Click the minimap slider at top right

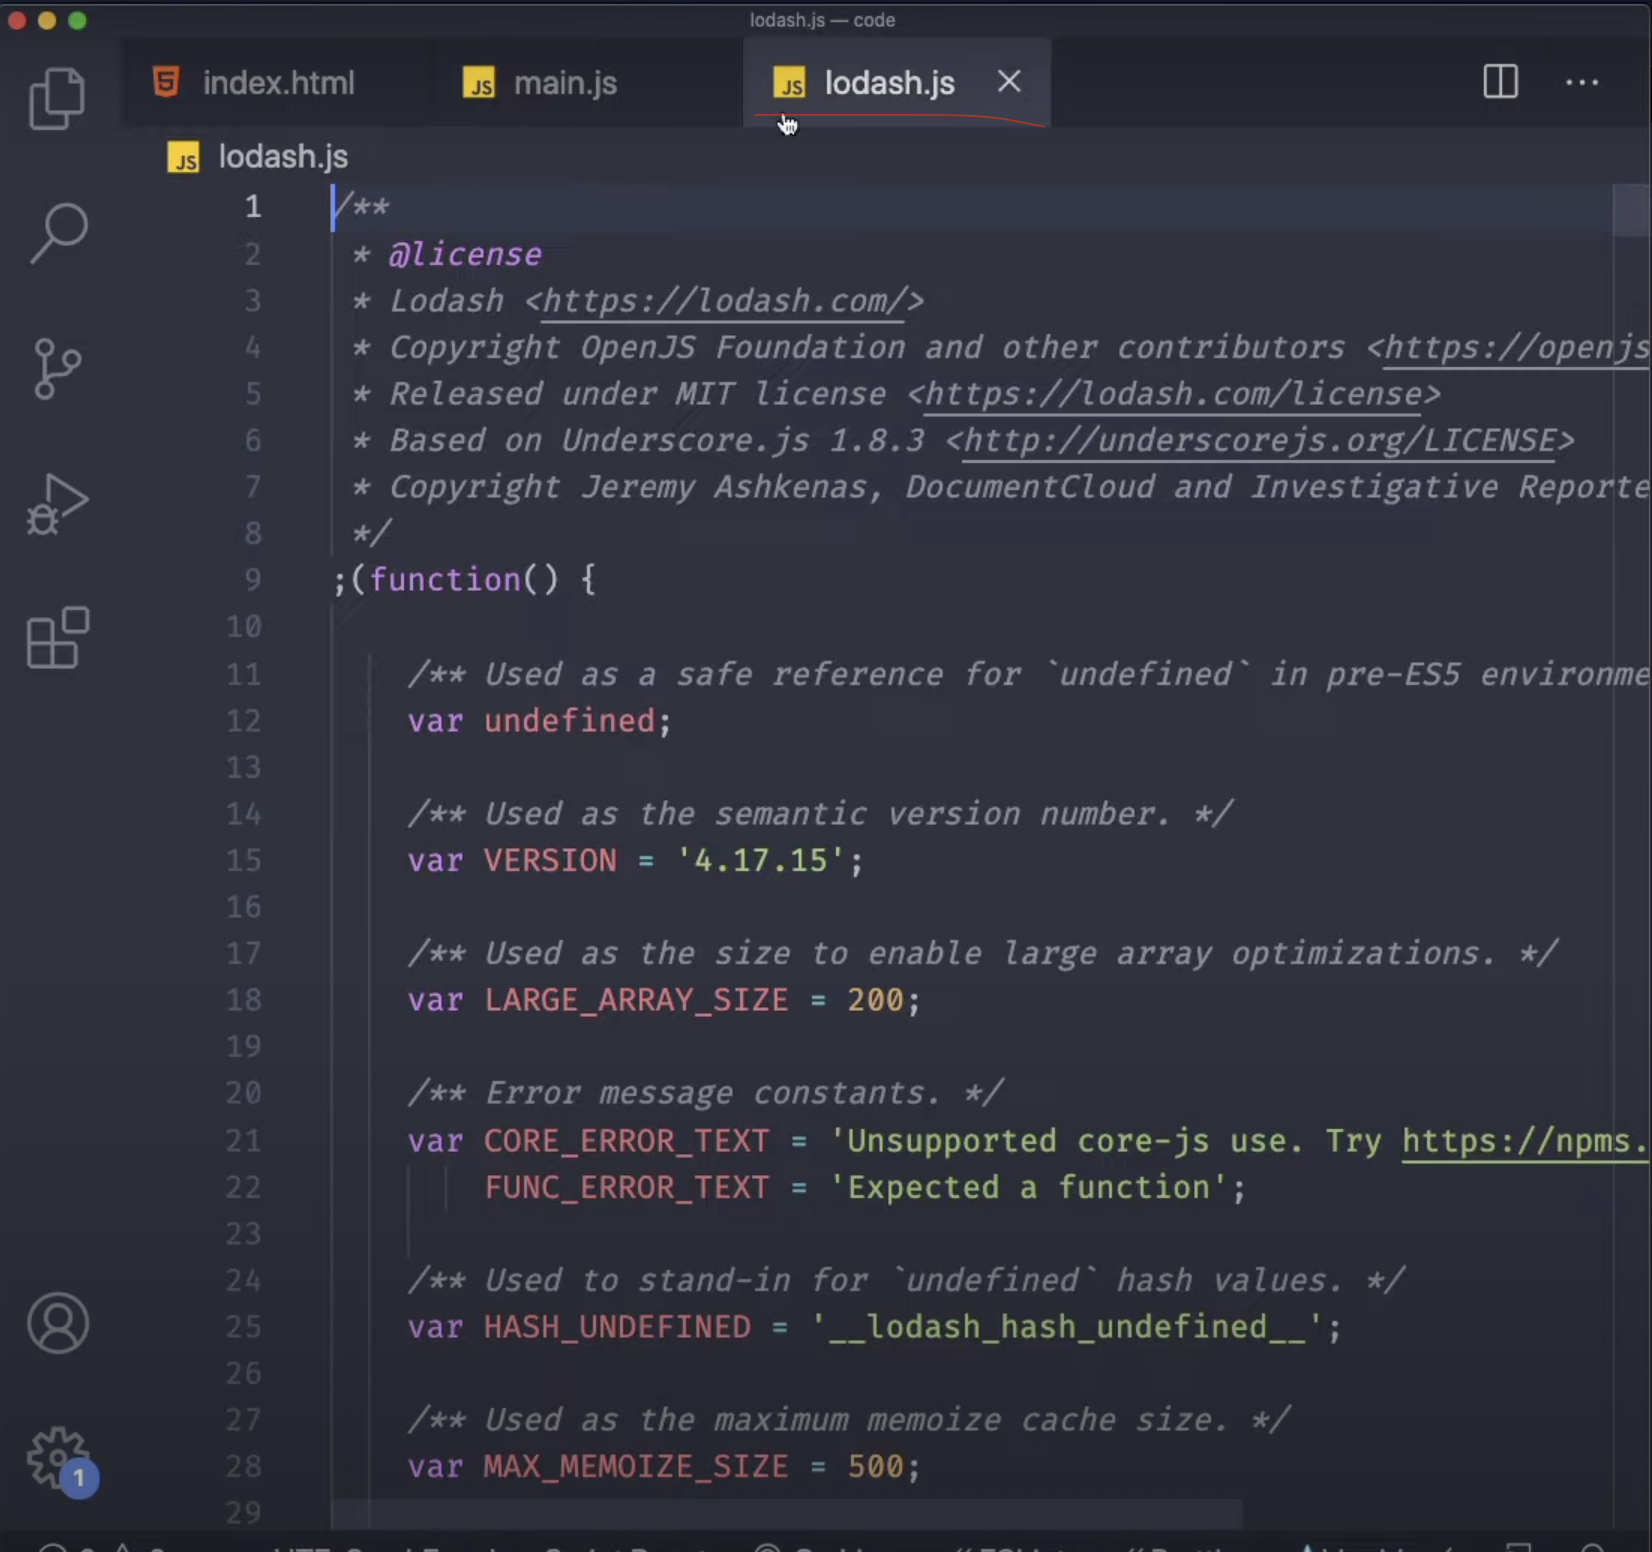point(1631,210)
